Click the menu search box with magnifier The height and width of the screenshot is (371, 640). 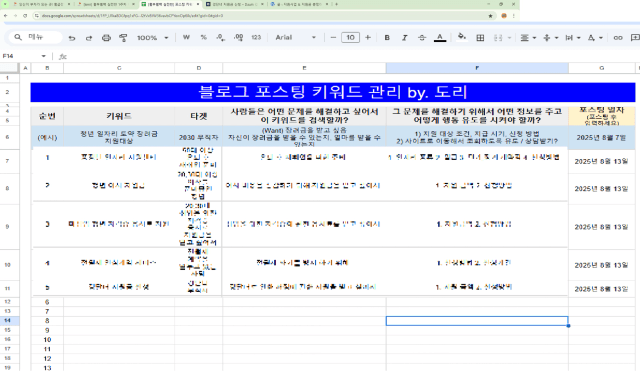(35, 37)
